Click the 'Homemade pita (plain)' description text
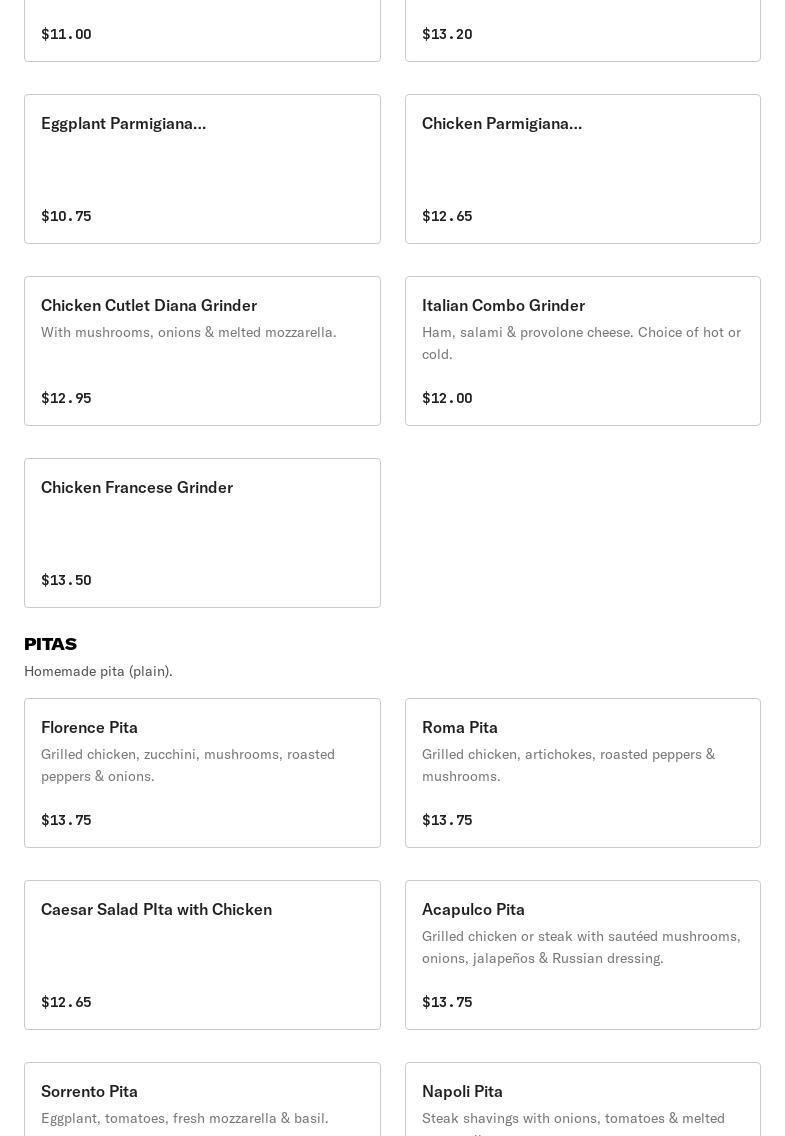This screenshot has height=1136, width=785. tap(99, 671)
